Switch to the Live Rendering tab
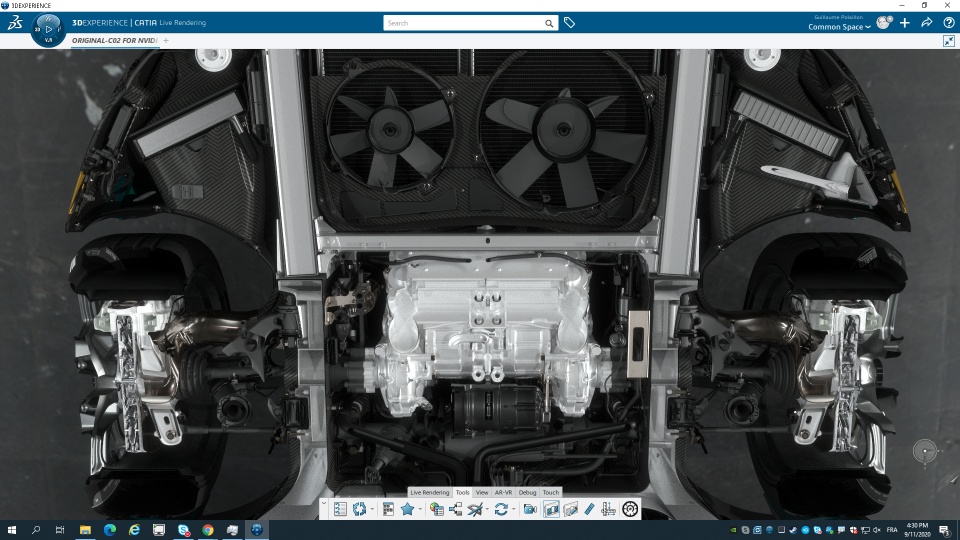Viewport: 960px width, 540px height. coord(430,492)
